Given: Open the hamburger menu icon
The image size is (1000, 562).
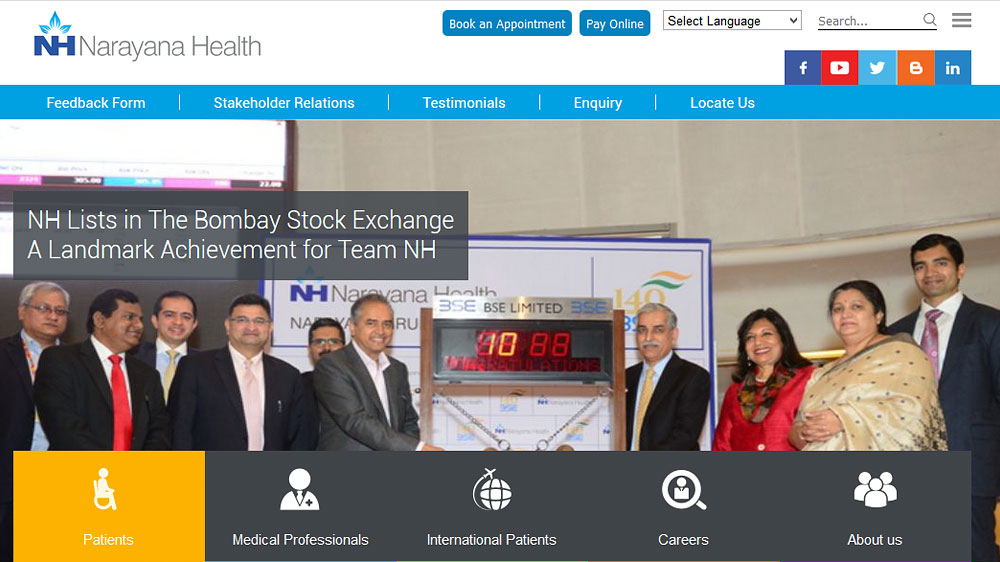Looking at the screenshot, I should point(962,20).
